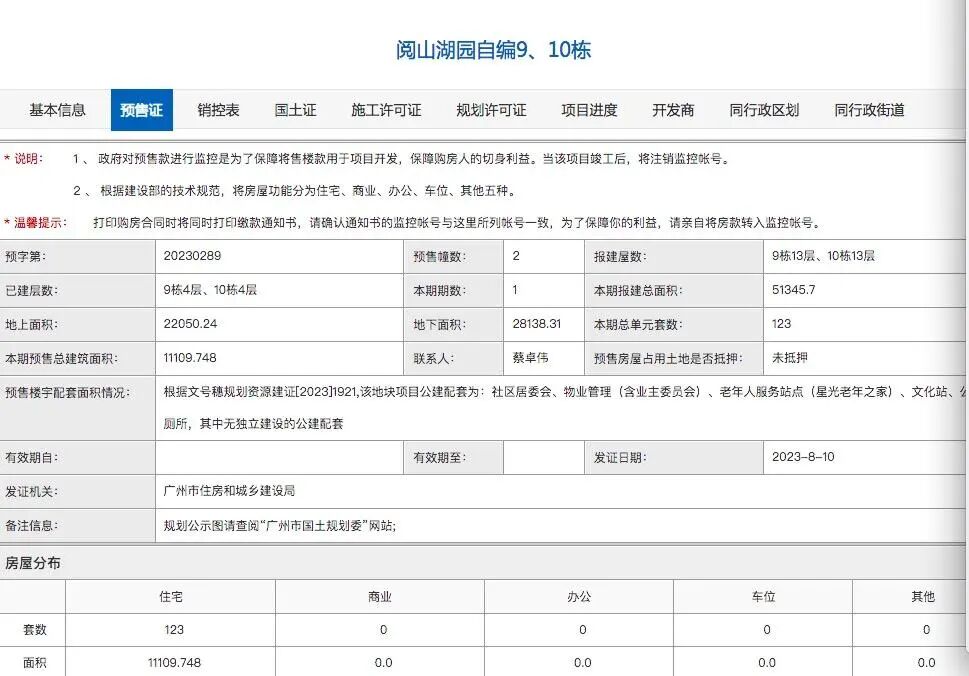Click the page title 阅山湖园自编9、10栋

click(493, 51)
